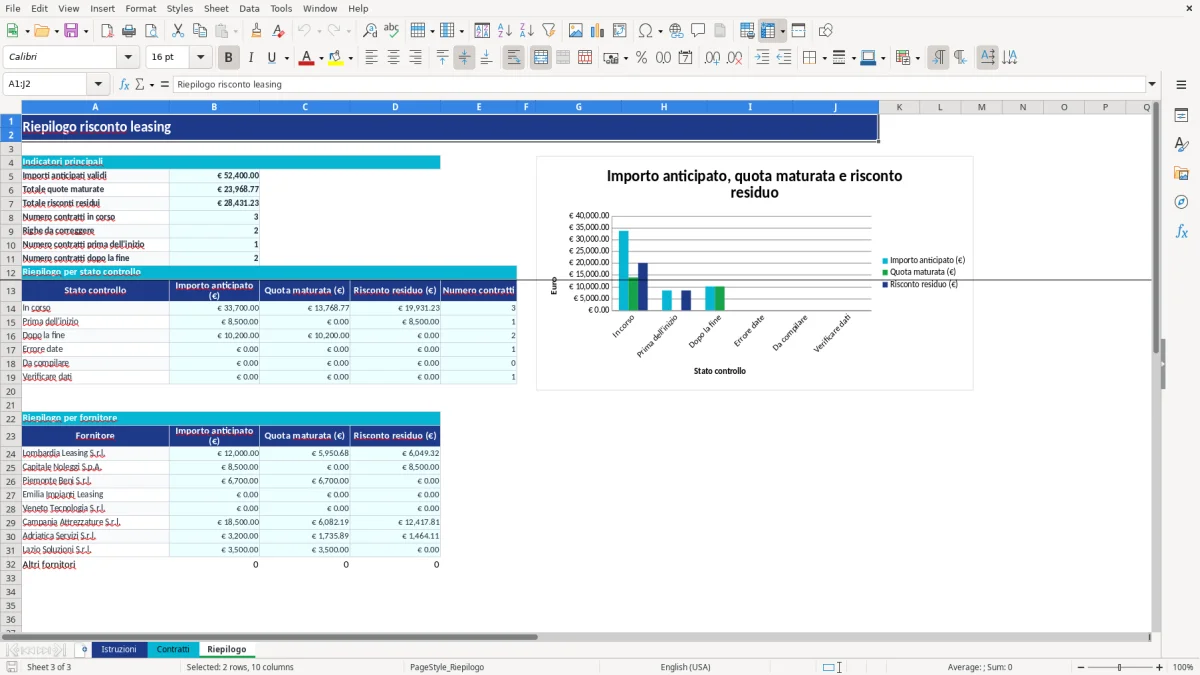Open Borders dropdown arrow
Viewport: 1200px width, 675px height.
coord(824,58)
